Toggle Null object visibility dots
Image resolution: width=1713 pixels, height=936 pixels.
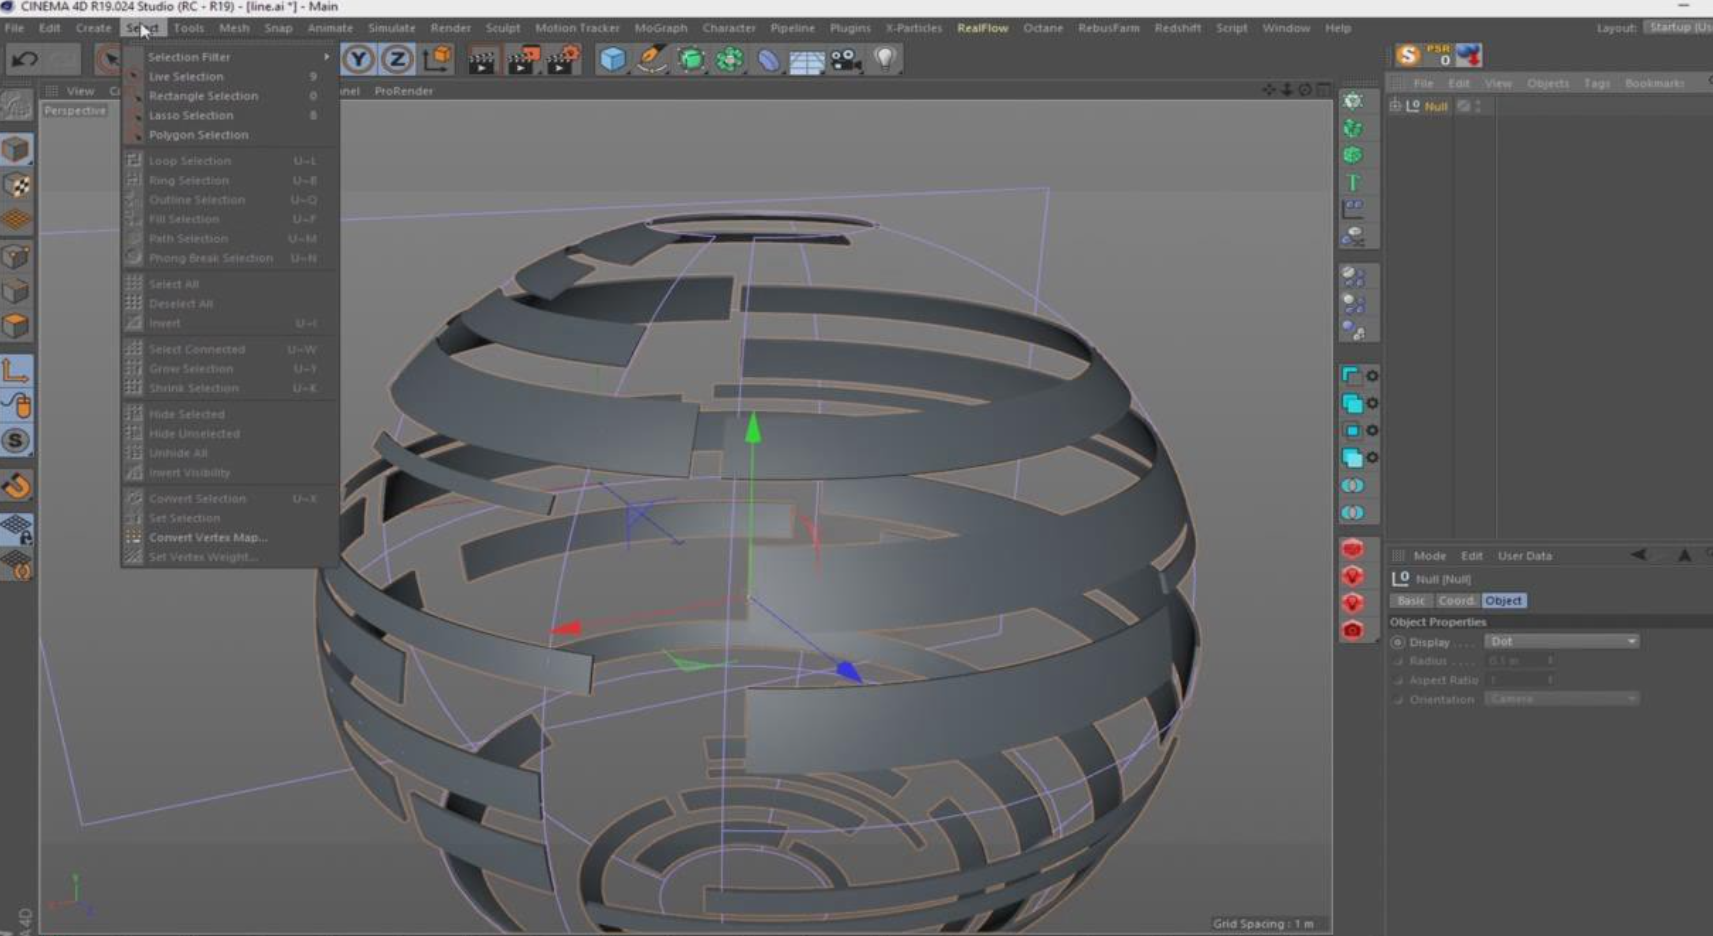pyautogui.click(x=1477, y=106)
